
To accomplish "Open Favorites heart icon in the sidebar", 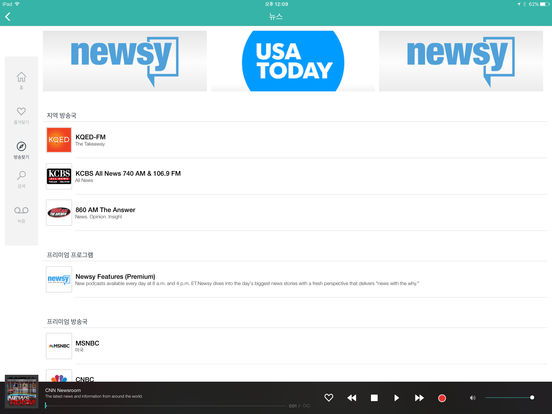I will [21, 111].
